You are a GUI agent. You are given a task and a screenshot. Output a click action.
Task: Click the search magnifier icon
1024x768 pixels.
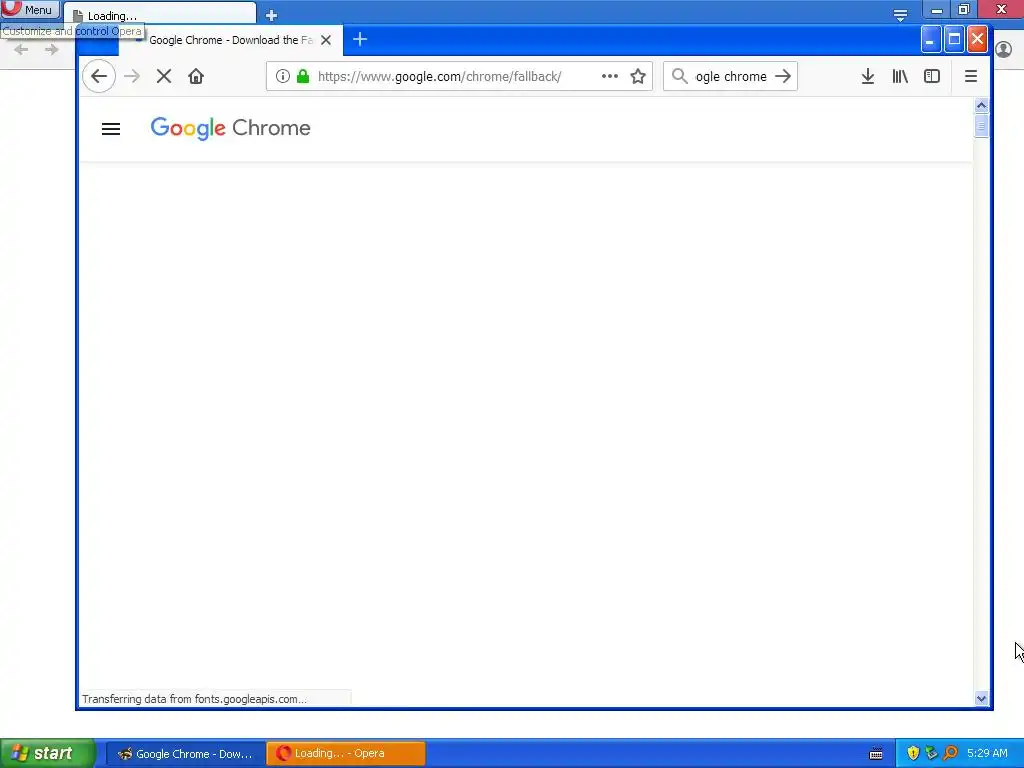pyautogui.click(x=680, y=76)
